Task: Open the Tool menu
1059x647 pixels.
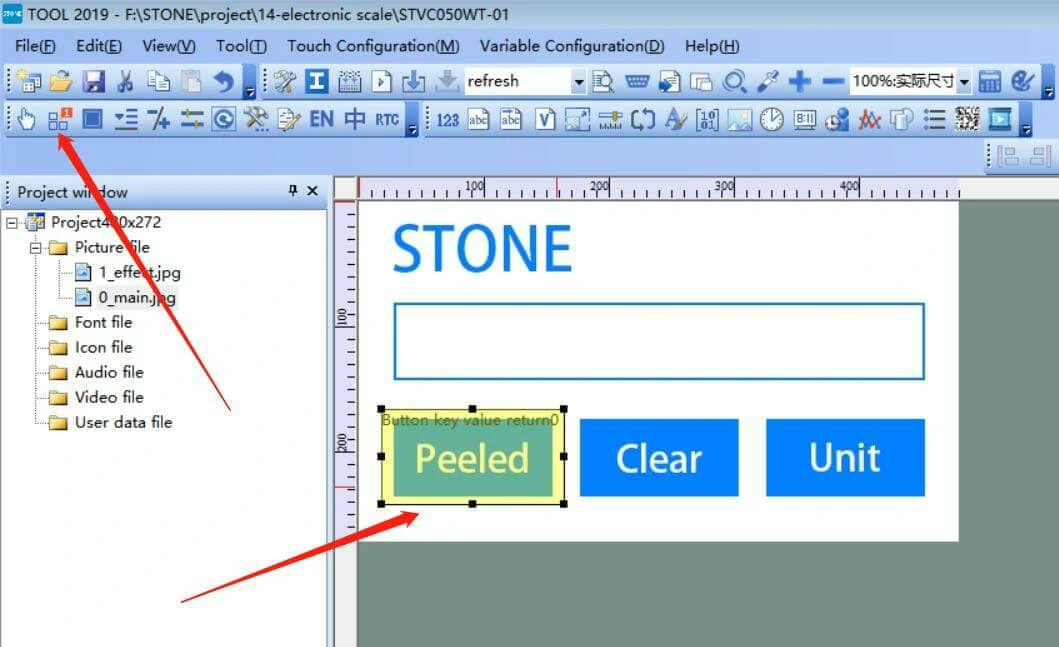Action: [241, 46]
